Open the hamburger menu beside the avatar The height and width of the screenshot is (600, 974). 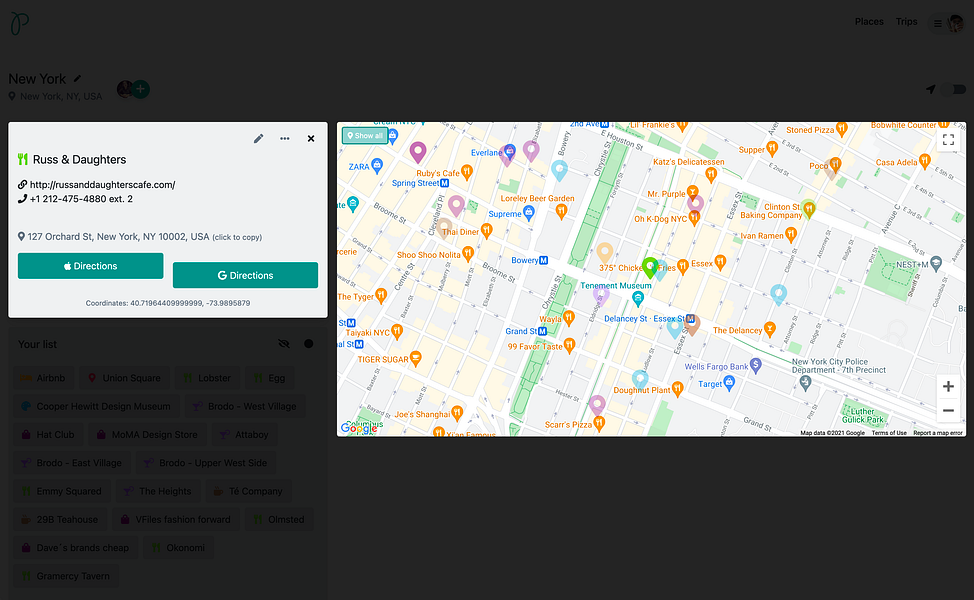[x=937, y=24]
